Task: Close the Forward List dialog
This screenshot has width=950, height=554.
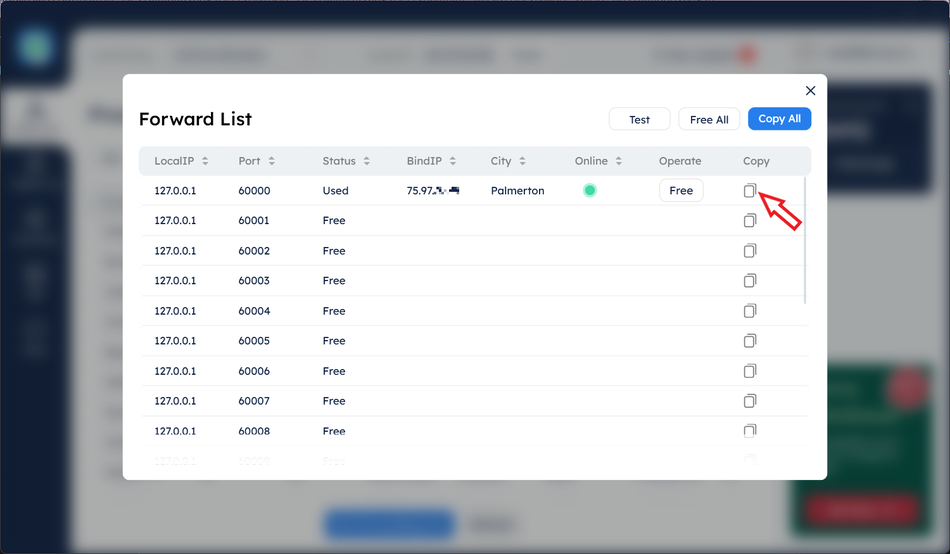Action: 810,91
